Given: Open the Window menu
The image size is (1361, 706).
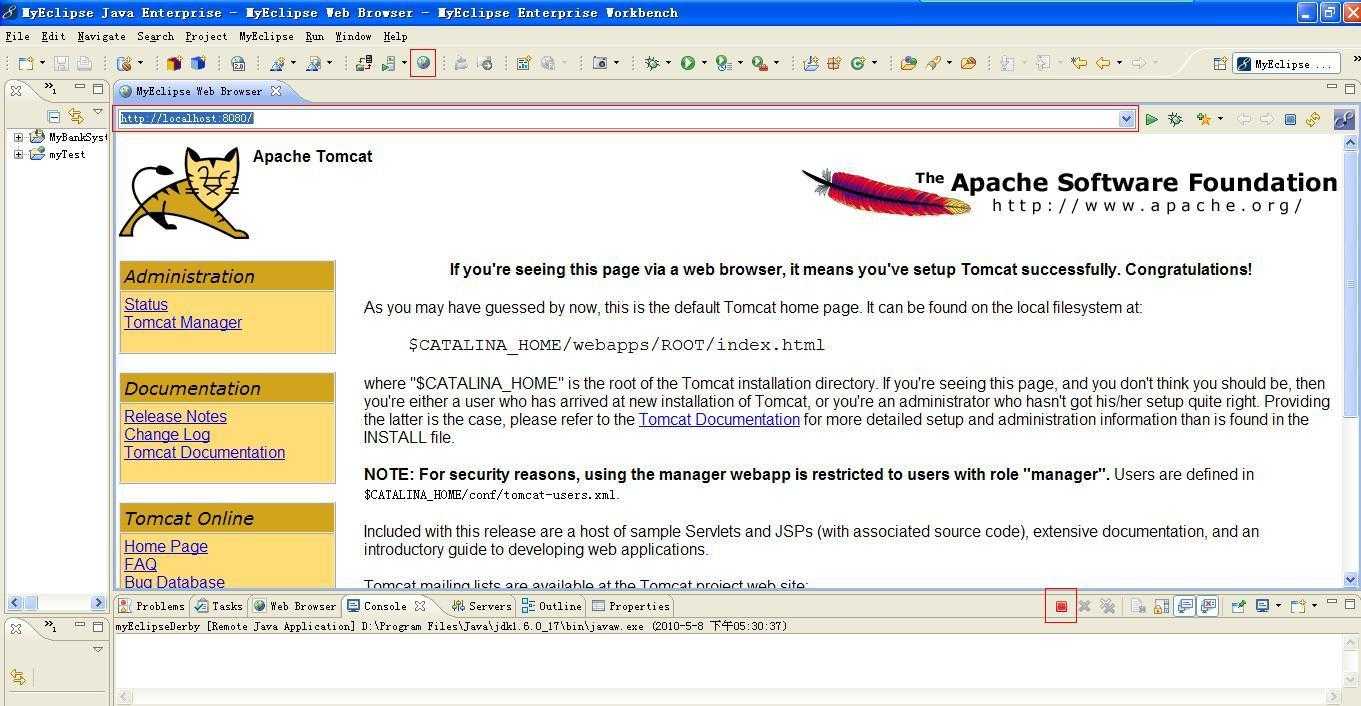Looking at the screenshot, I should click(353, 36).
